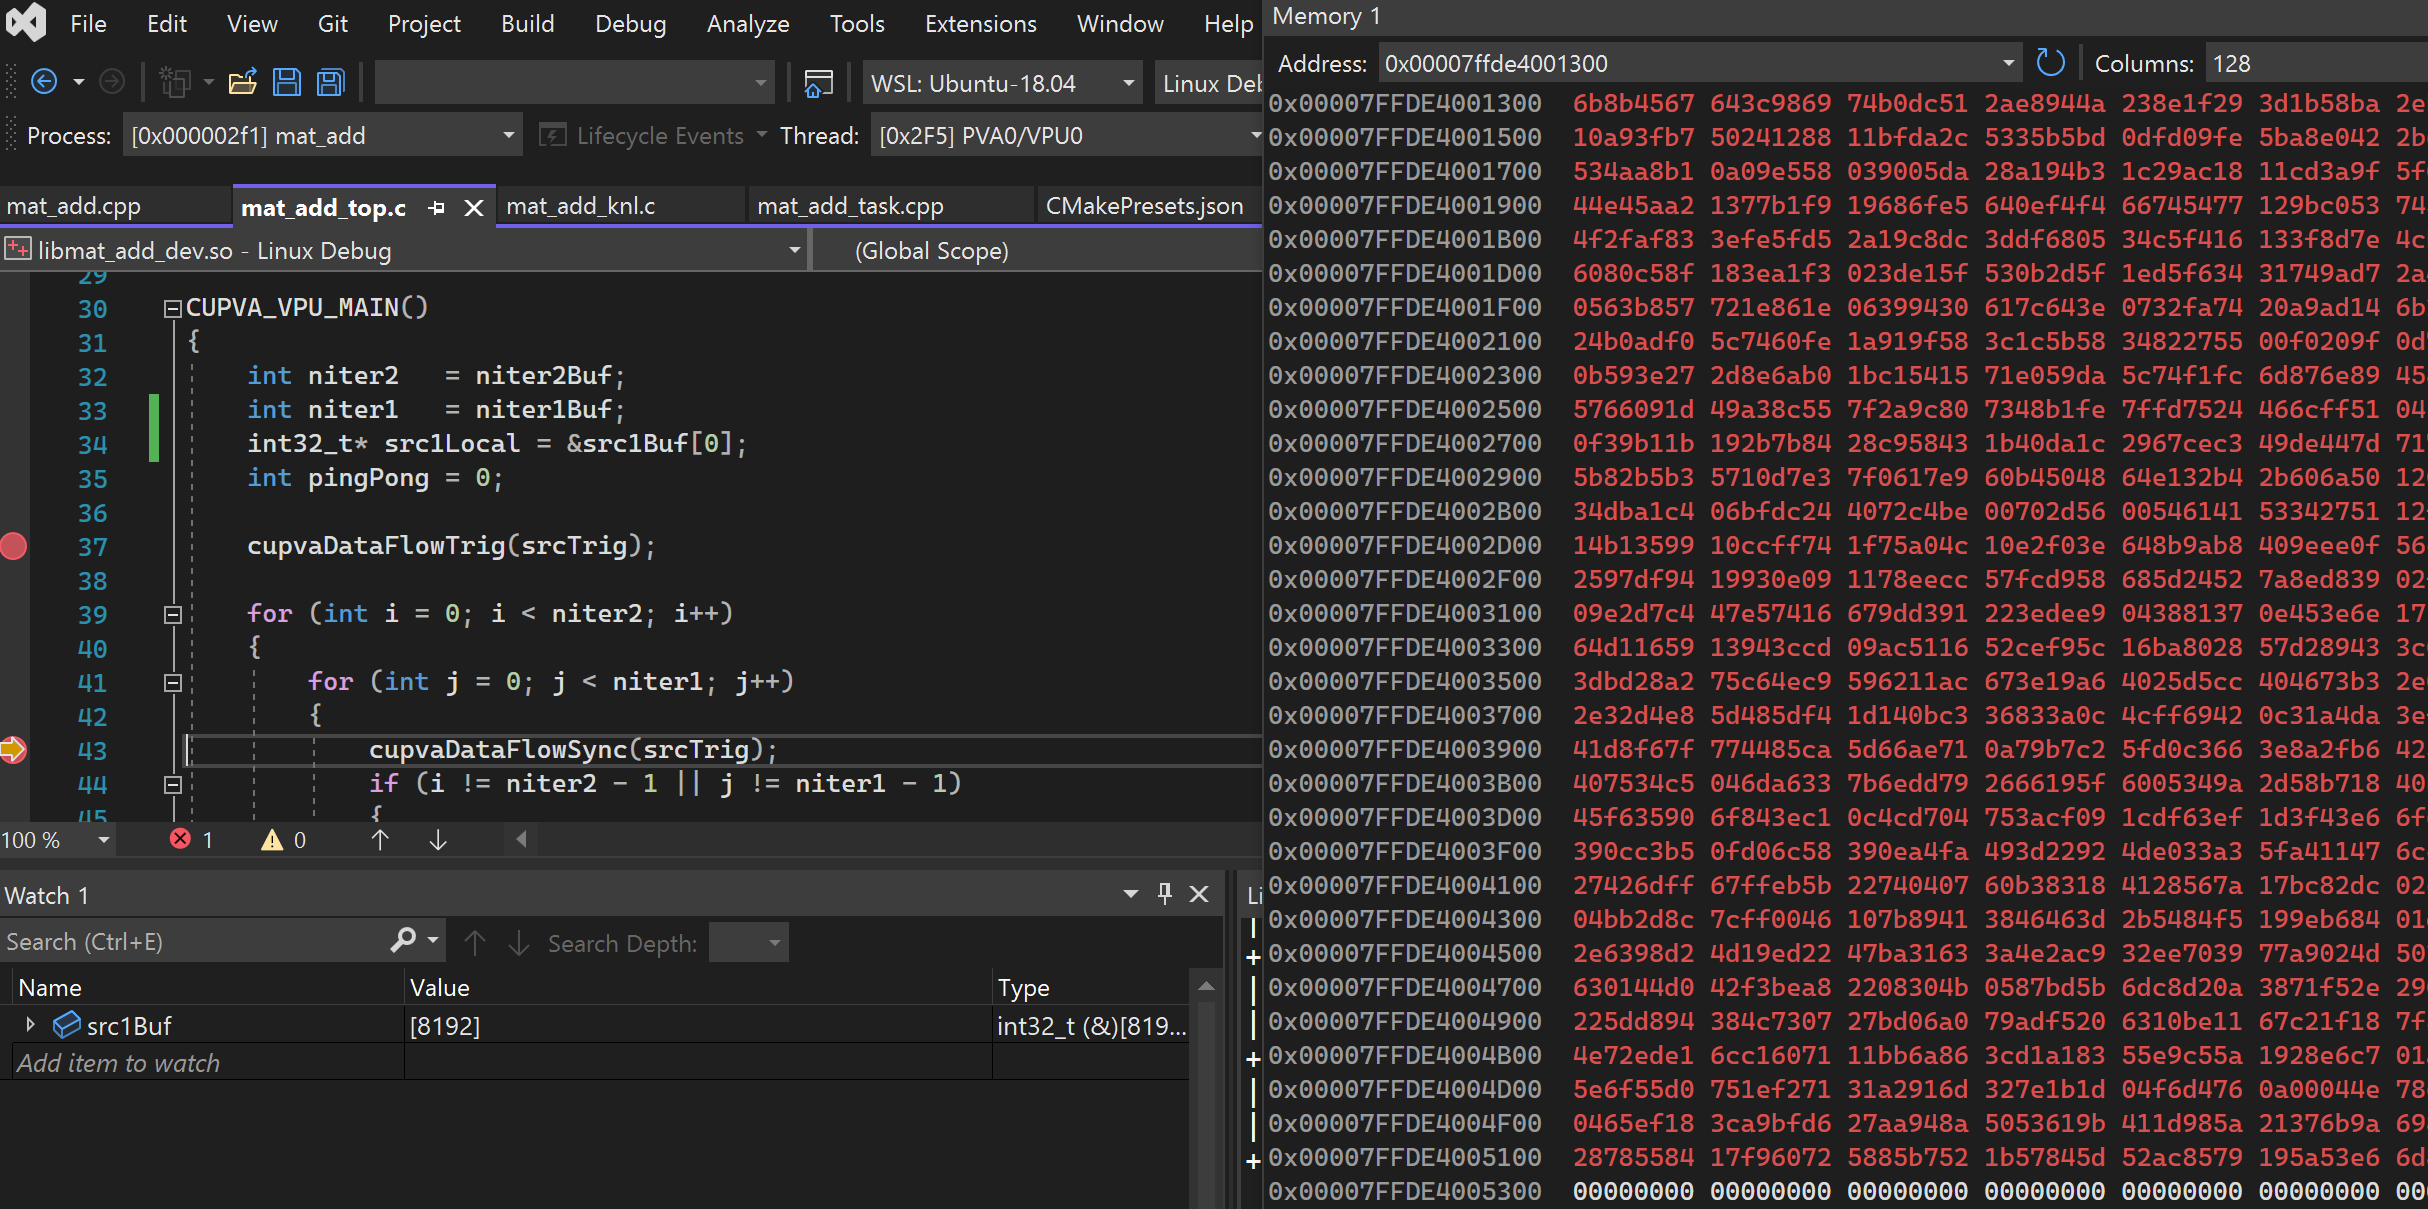Refresh the Memory 1 window contents
This screenshot has width=2428, height=1209.
click(2050, 63)
